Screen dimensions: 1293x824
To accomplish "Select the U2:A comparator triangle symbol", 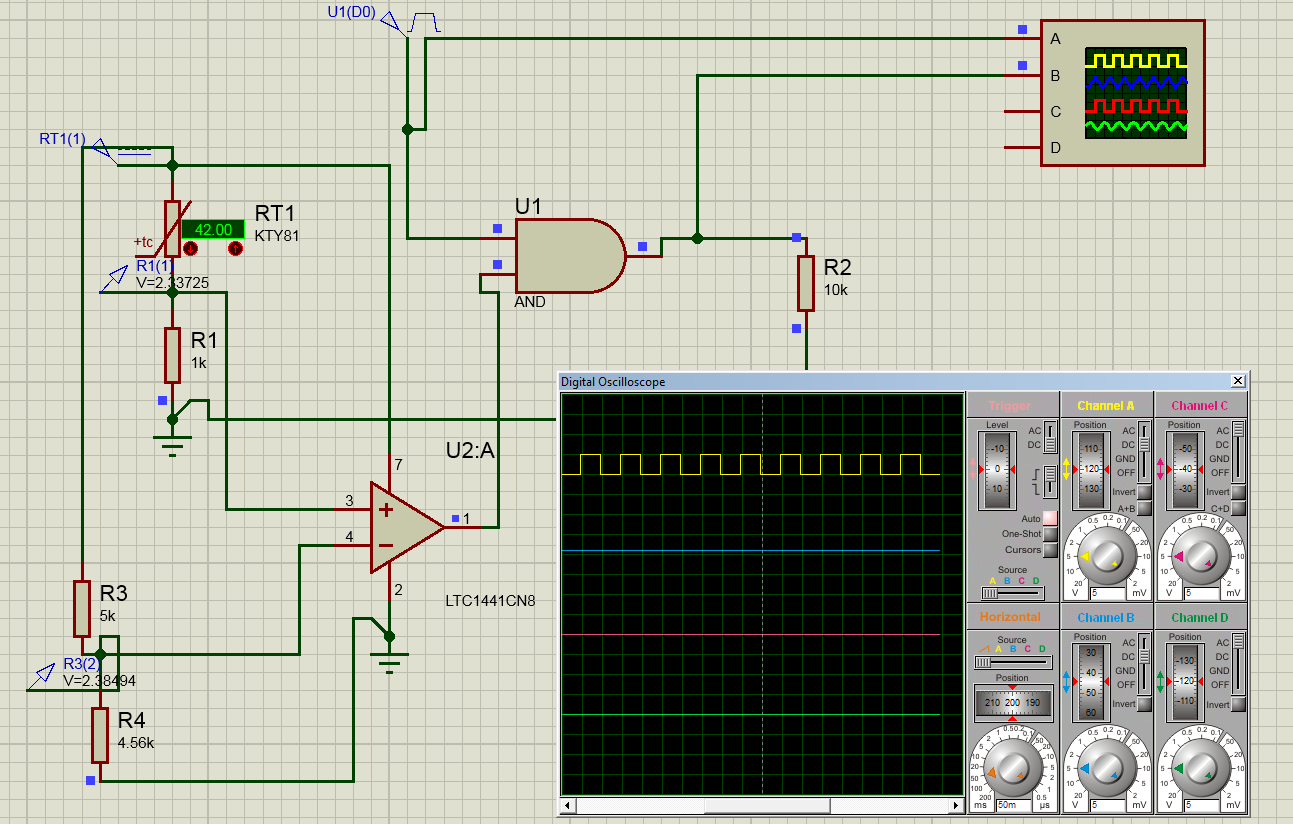I will tap(404, 527).
